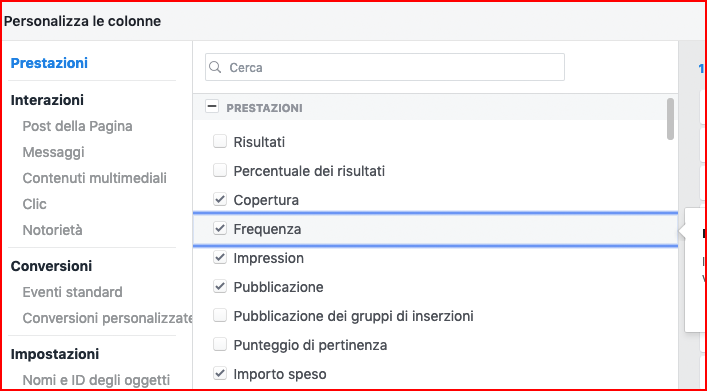Check the Risultati checkbox
Image resolution: width=707 pixels, height=391 pixels.
[220, 142]
